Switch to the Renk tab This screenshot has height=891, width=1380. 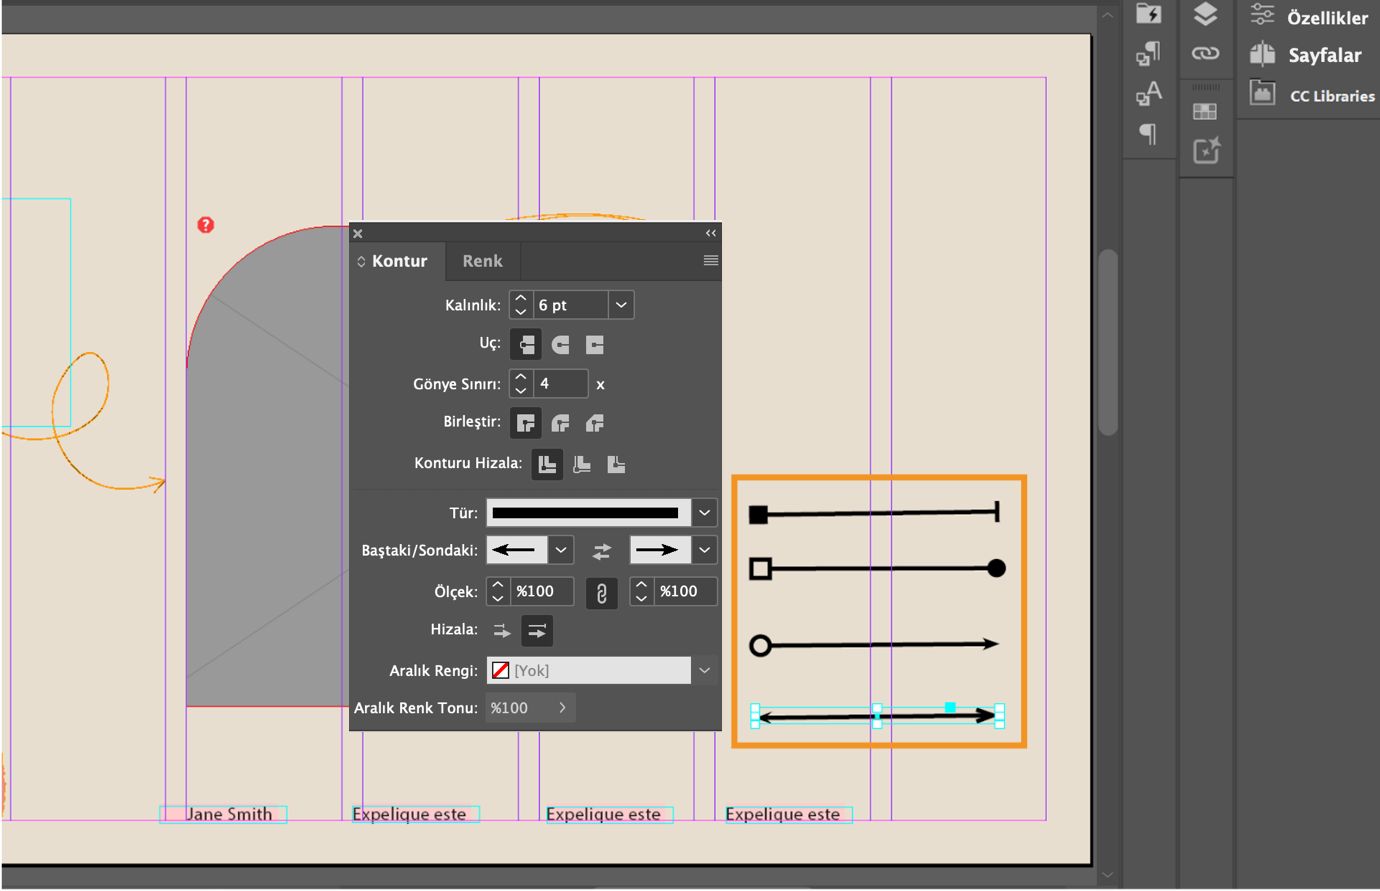click(482, 261)
